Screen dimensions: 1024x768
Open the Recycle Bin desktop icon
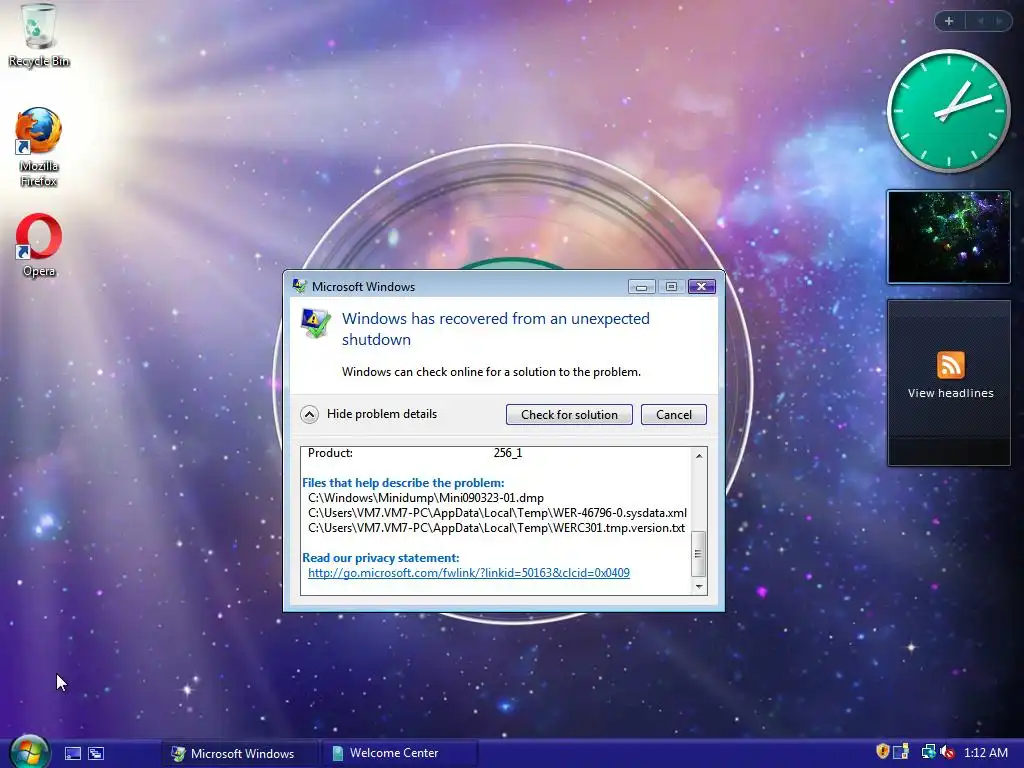tap(39, 35)
